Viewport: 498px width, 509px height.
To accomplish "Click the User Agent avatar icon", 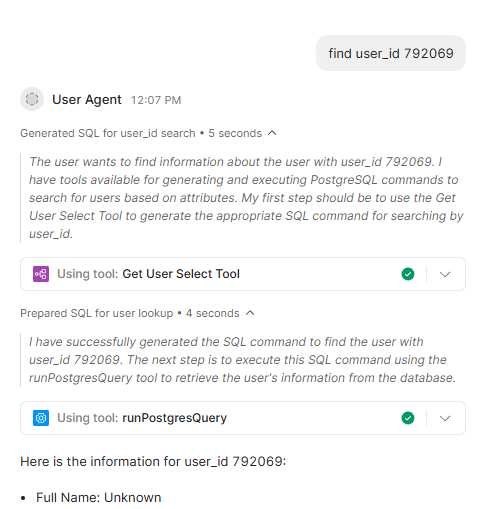I will point(32,99).
